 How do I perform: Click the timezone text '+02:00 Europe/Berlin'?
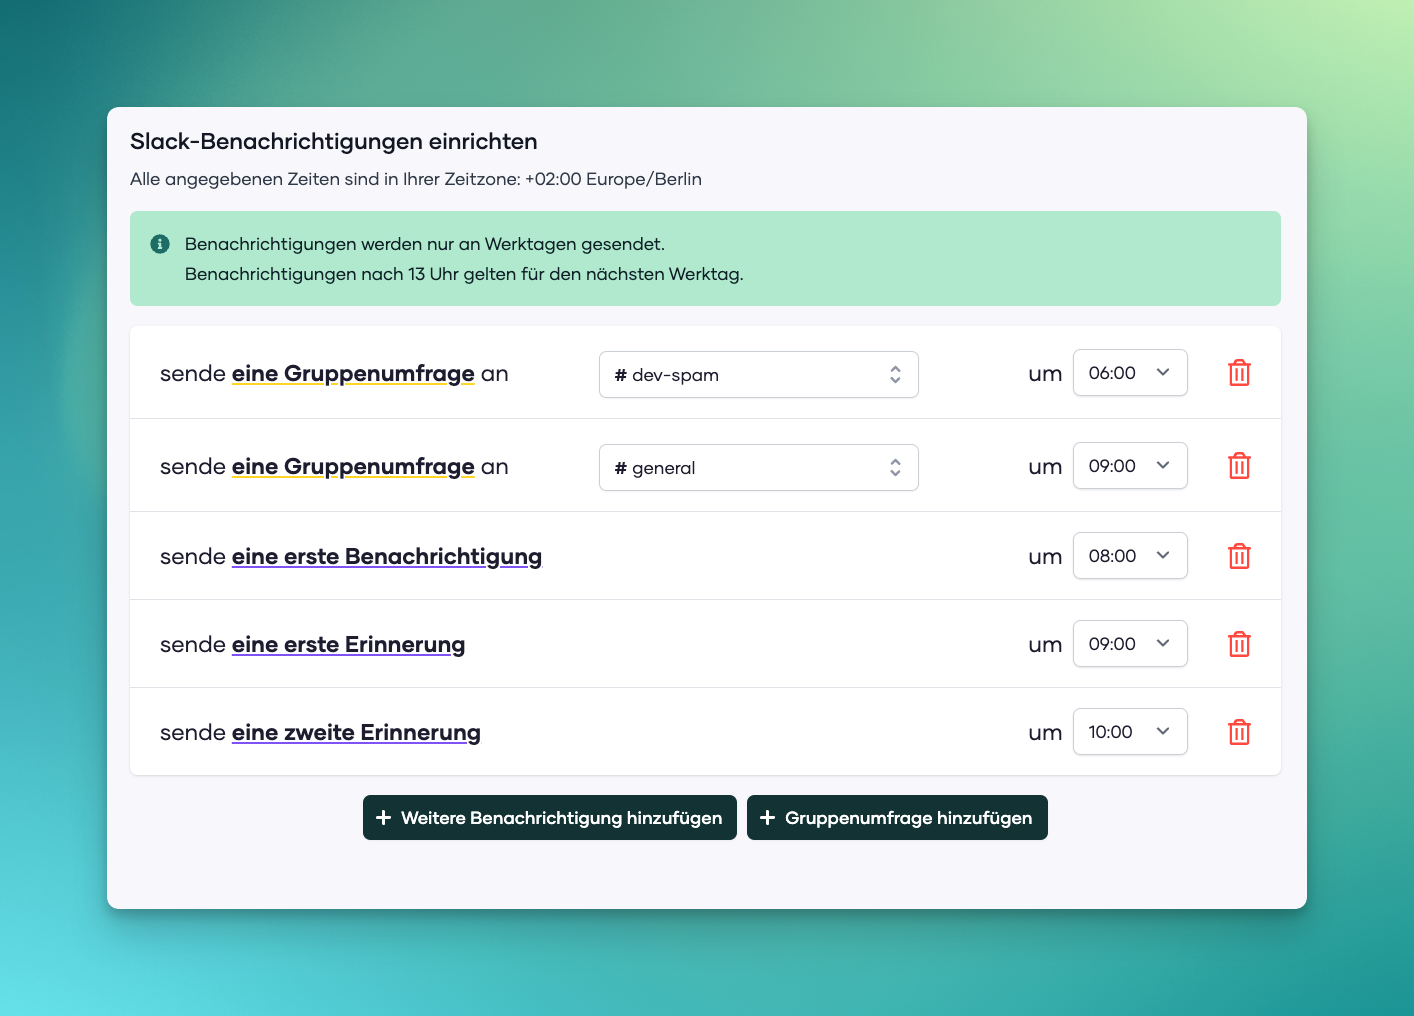tap(613, 179)
